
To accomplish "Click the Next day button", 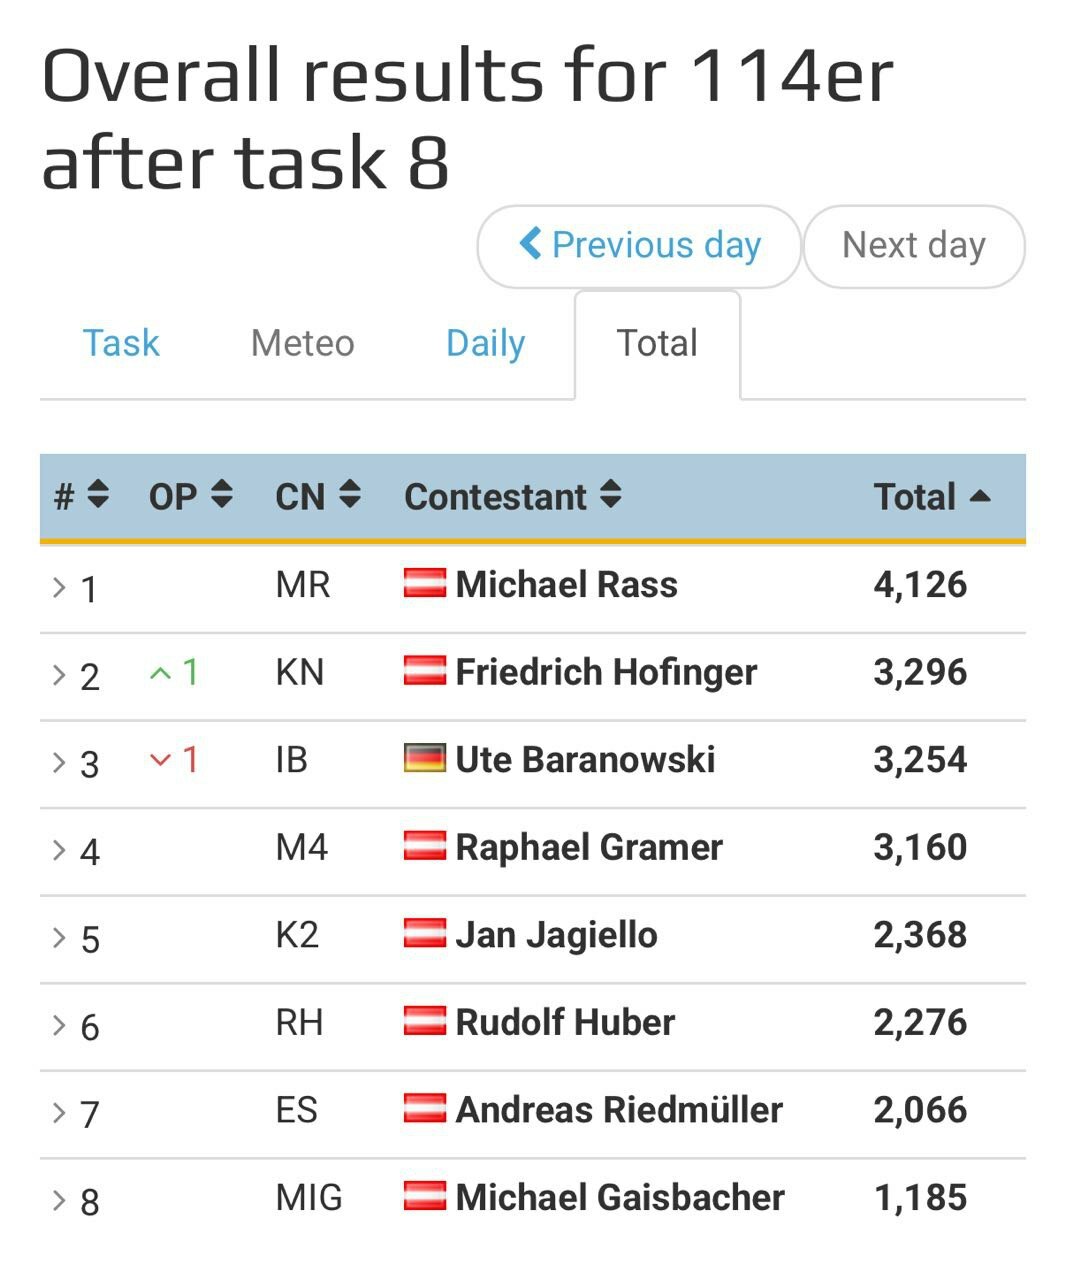I will click(914, 246).
